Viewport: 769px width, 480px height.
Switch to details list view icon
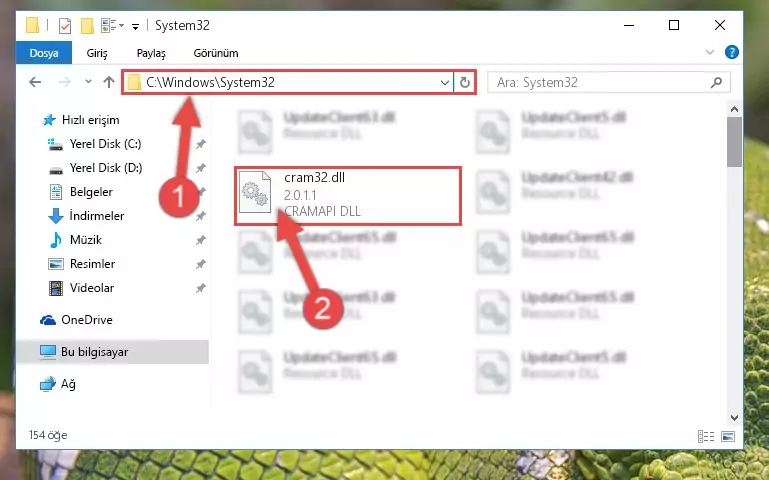click(706, 436)
